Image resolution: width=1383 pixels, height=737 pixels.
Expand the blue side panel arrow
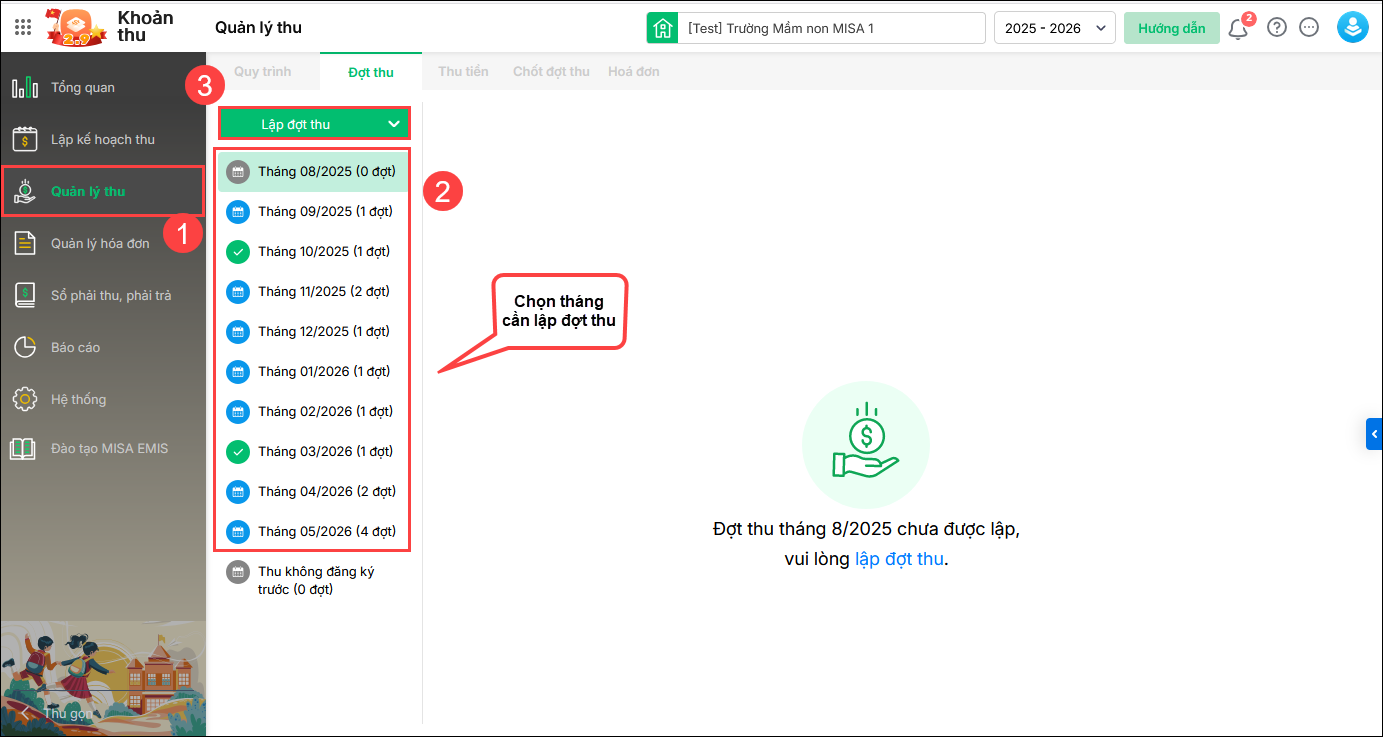[x=1375, y=434]
